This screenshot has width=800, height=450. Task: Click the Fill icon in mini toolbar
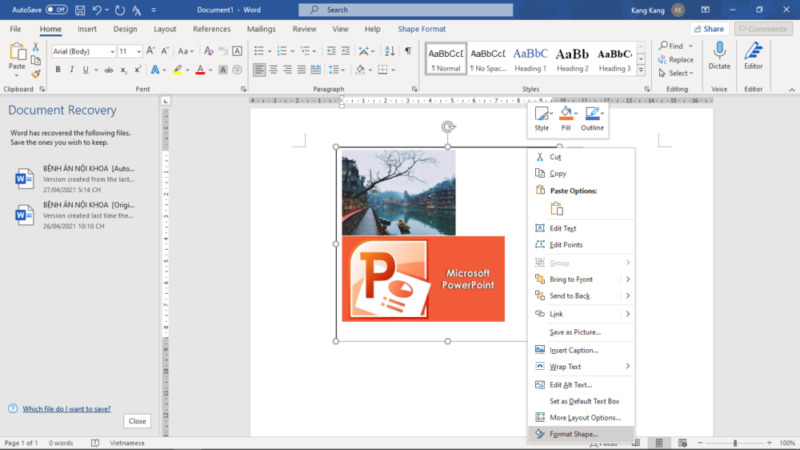coord(566,115)
